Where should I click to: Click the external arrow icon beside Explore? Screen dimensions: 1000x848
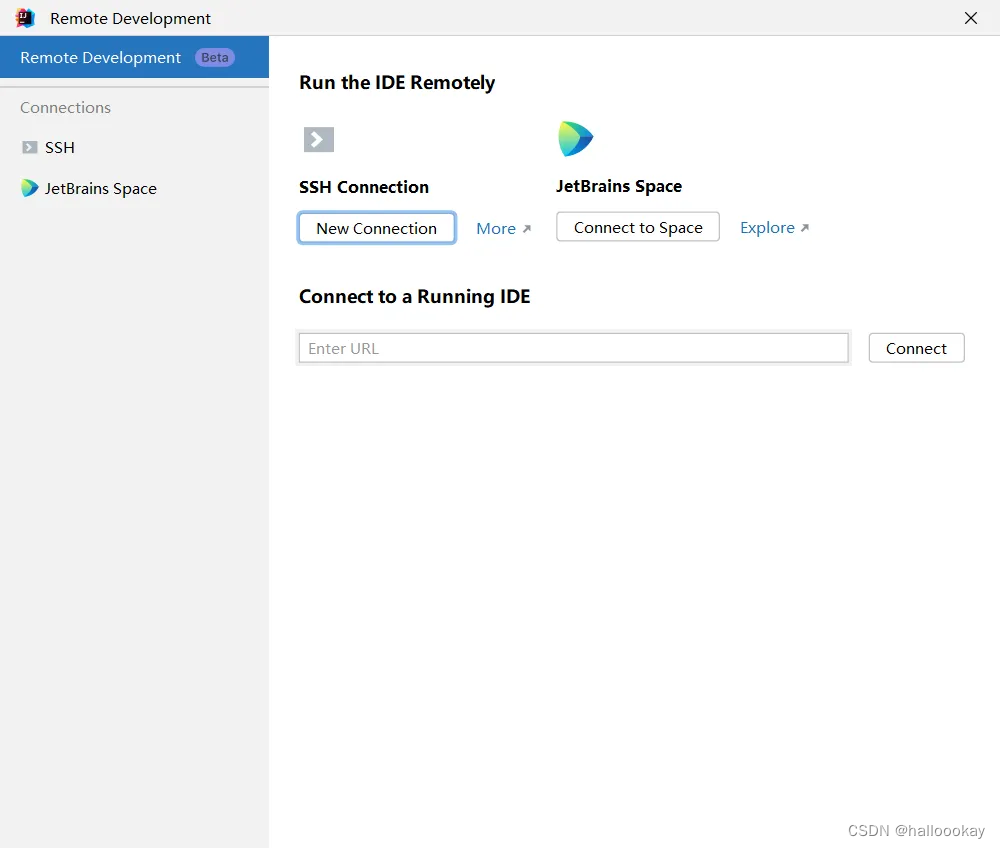(x=805, y=228)
